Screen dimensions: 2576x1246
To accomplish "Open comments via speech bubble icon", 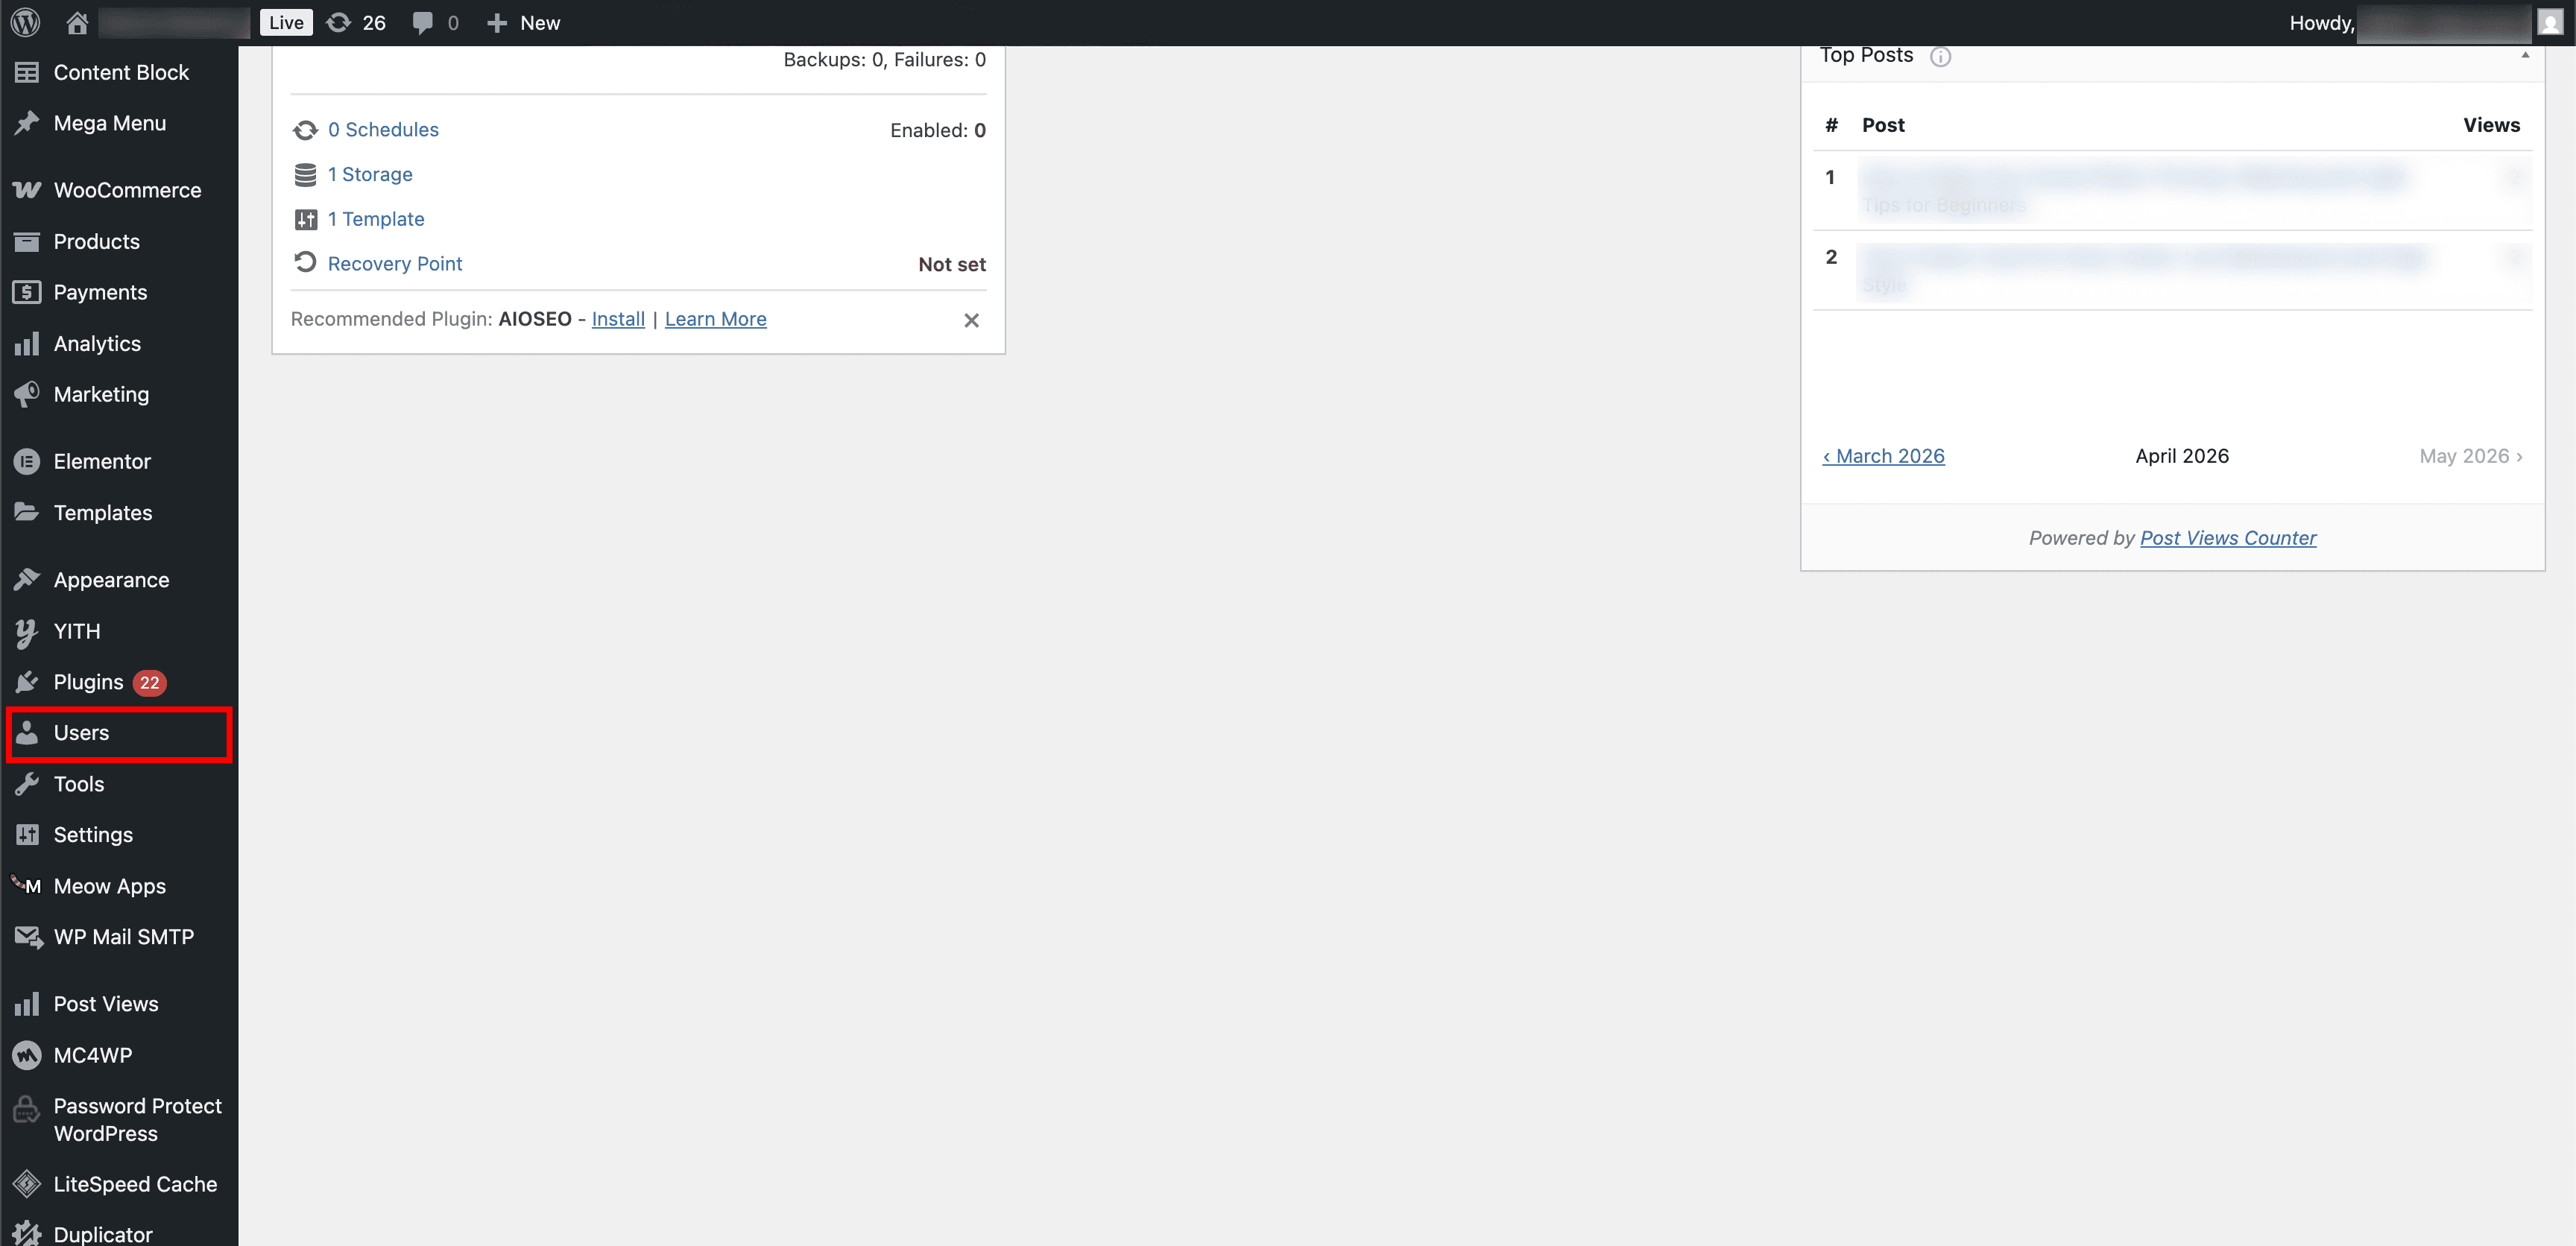I will (x=424, y=22).
